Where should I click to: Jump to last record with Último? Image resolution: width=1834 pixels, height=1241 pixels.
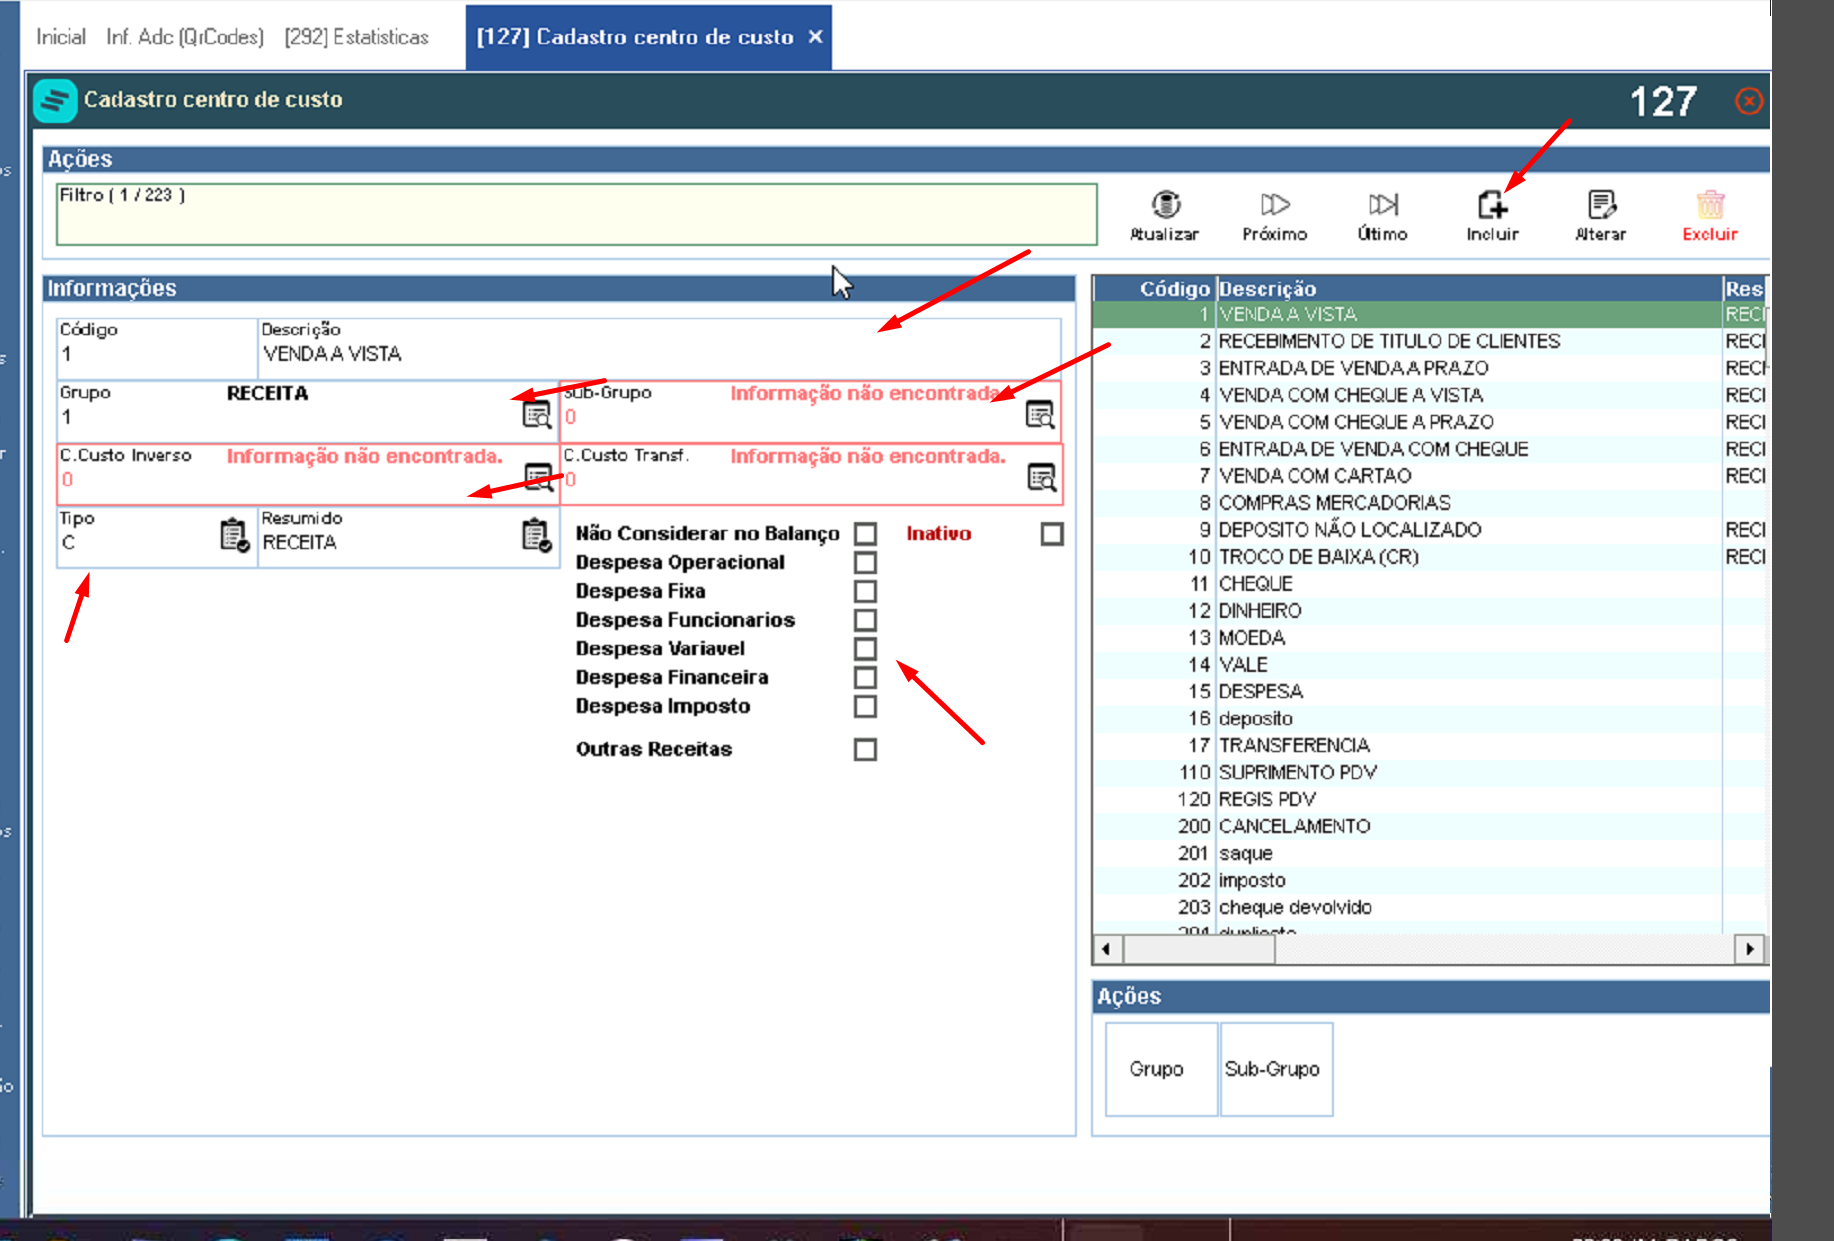coord(1383,205)
